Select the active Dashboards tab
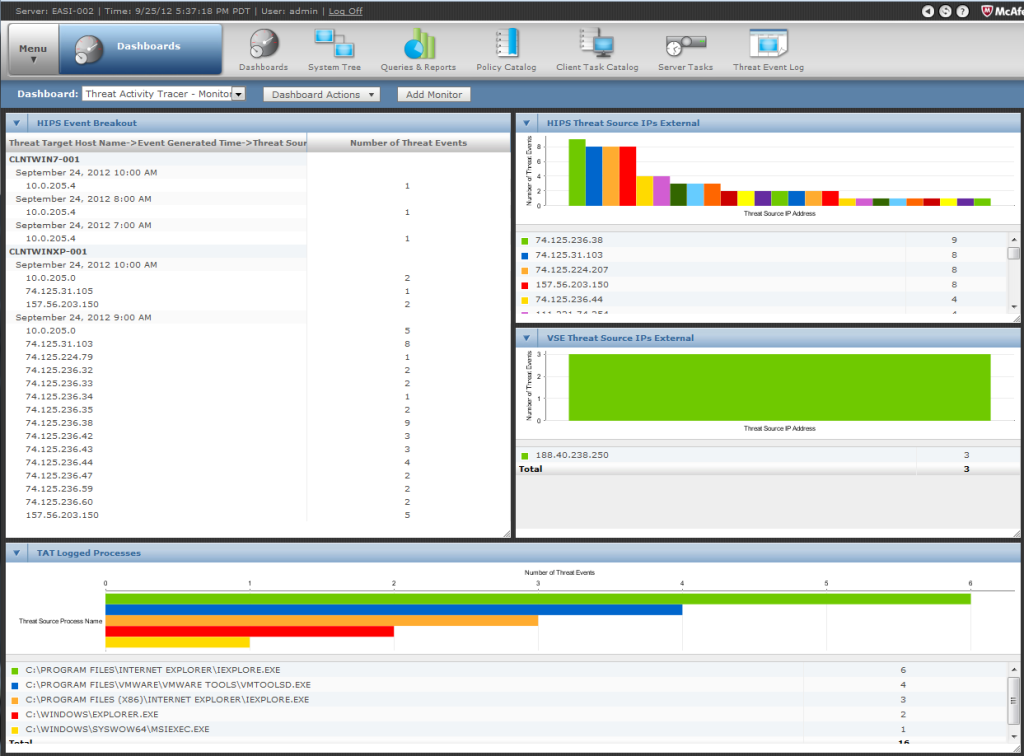 [x=140, y=50]
